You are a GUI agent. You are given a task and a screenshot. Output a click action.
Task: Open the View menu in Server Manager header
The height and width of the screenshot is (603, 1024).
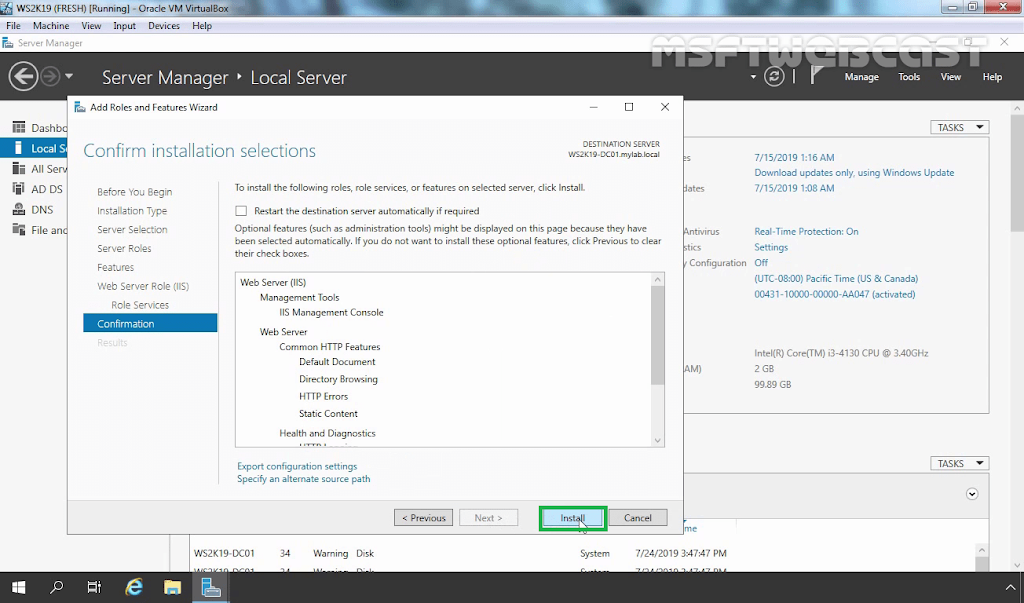[950, 77]
